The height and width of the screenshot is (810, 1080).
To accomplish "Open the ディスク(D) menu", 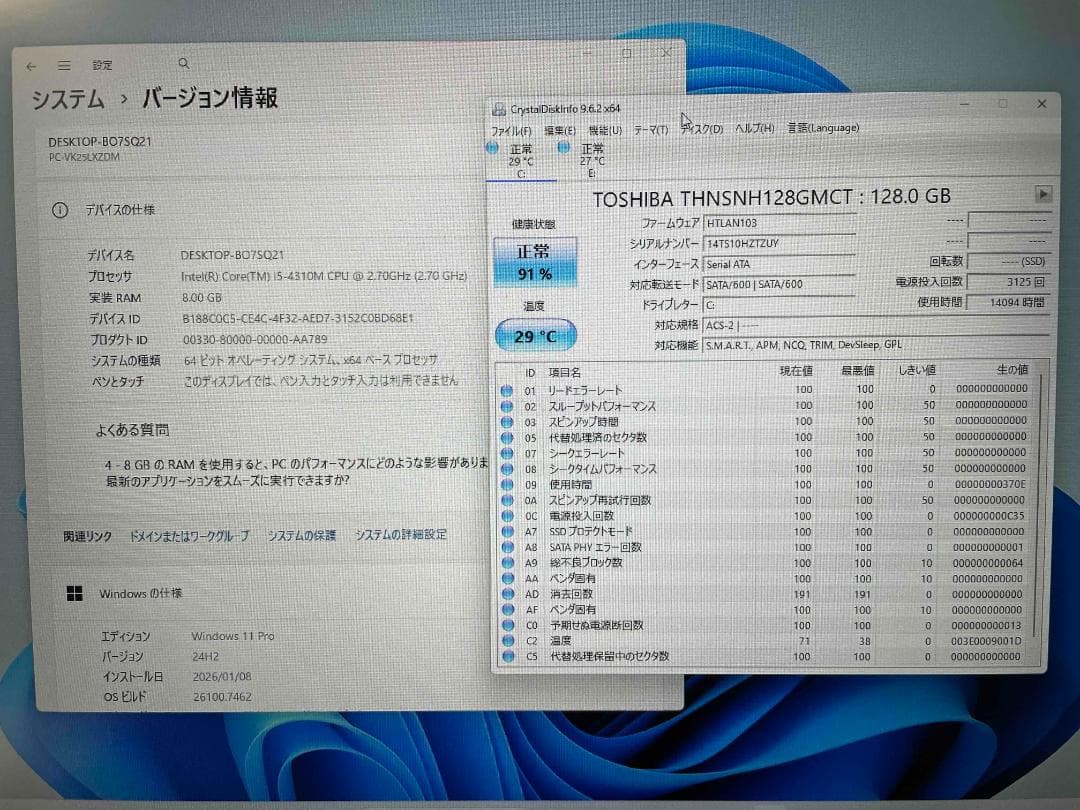I will 700,128.
